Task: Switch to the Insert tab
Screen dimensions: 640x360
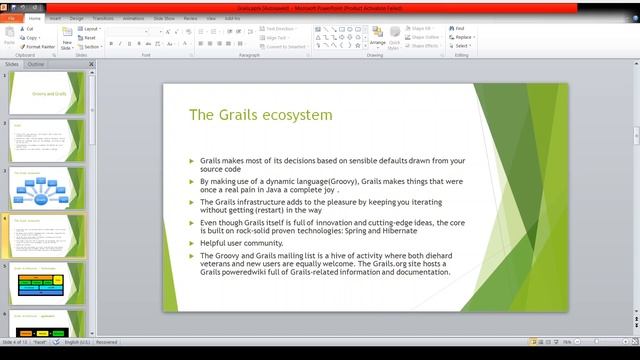Action: [x=55, y=19]
